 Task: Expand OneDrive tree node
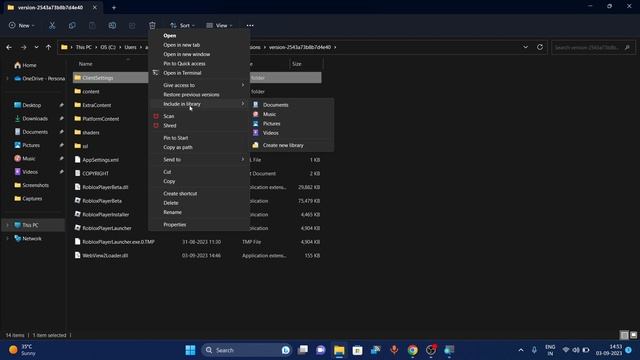tap(7, 79)
